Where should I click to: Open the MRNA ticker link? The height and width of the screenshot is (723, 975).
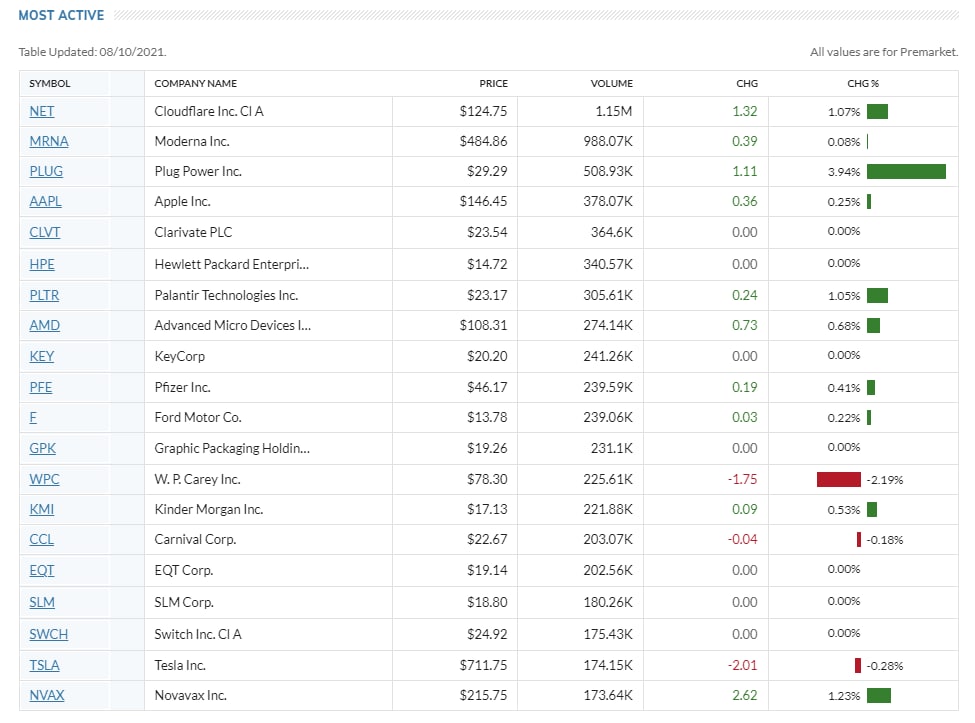coord(49,141)
